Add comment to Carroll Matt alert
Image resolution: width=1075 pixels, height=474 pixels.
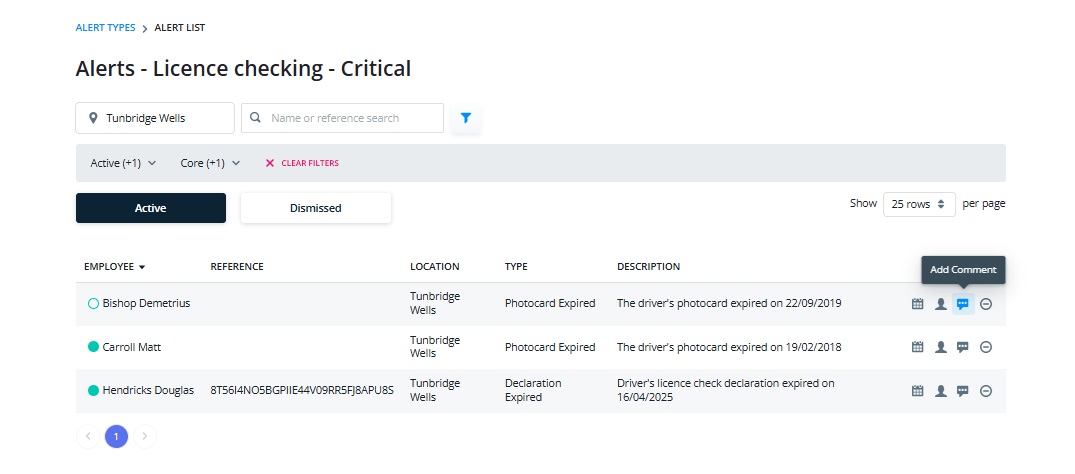pos(963,347)
